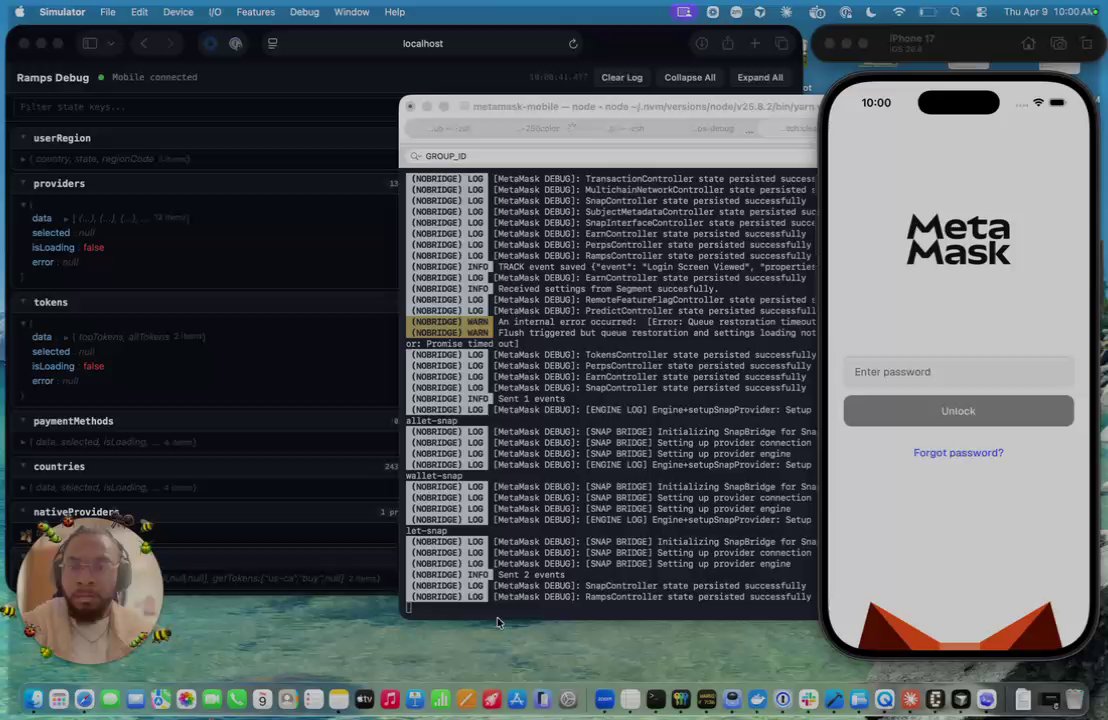This screenshot has height=720, width=1108.
Task: Open the I/O menu
Action: (215, 12)
